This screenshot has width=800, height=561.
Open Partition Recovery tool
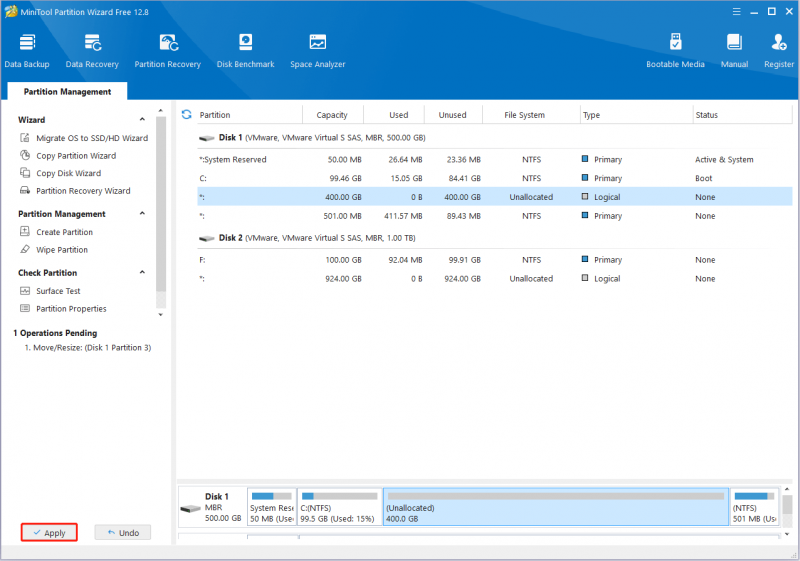click(167, 50)
